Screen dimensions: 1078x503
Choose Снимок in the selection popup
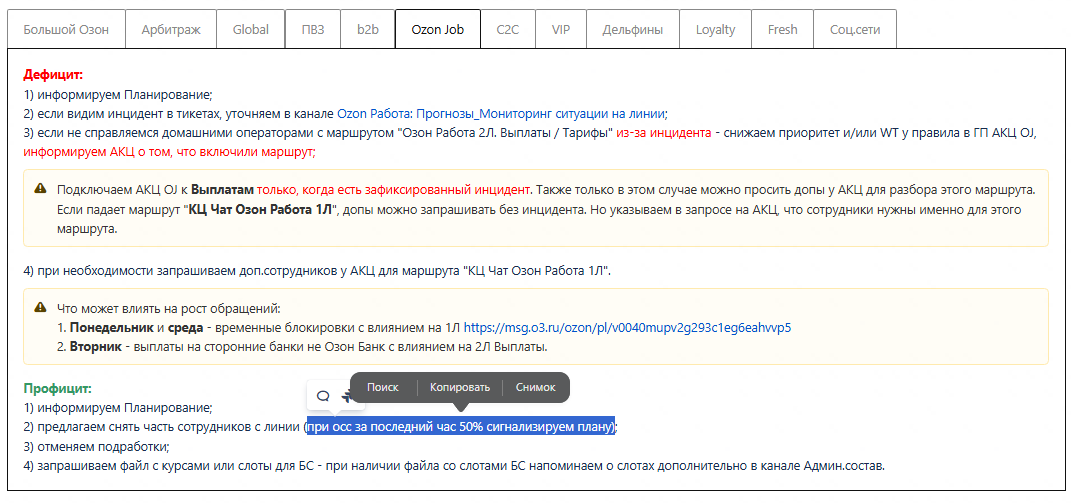point(535,388)
